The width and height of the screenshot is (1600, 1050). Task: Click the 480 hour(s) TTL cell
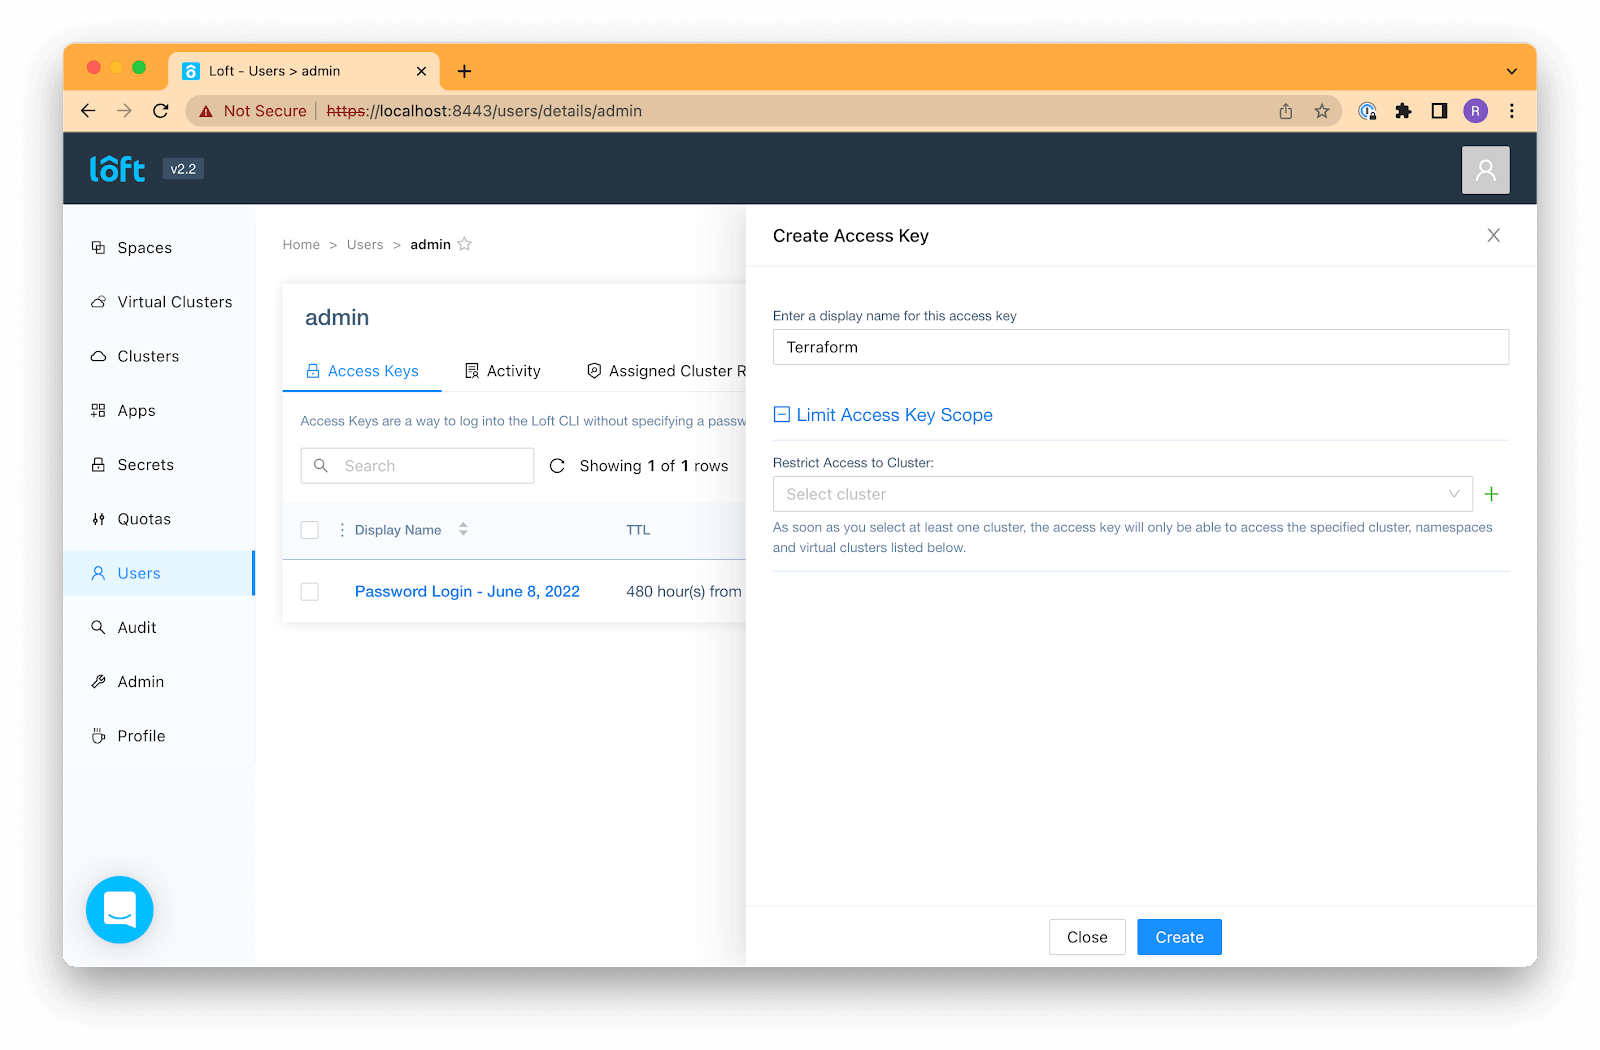(685, 592)
